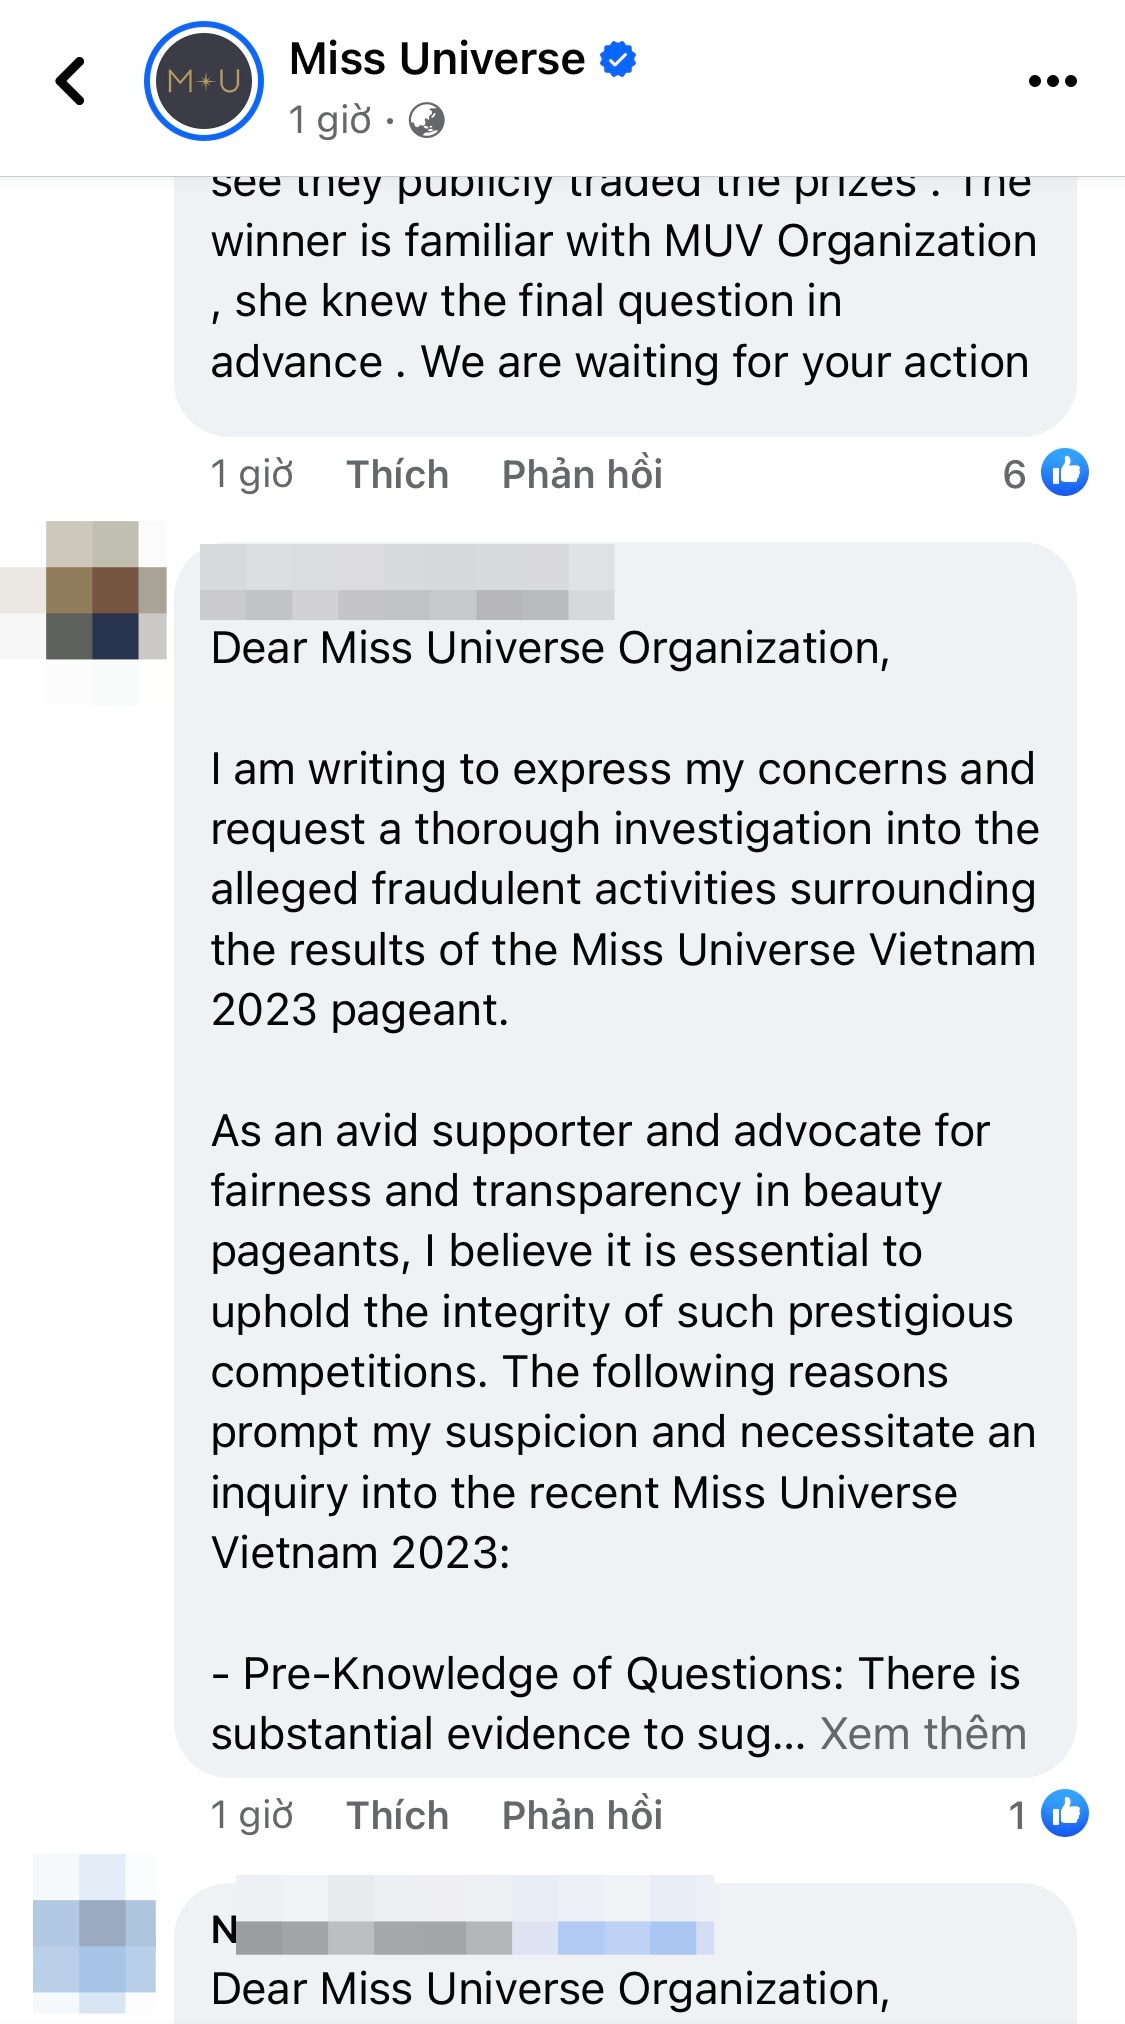Tap the 1 giờ timestamp on second comment
The width and height of the screenshot is (1125, 2024).
(252, 1815)
